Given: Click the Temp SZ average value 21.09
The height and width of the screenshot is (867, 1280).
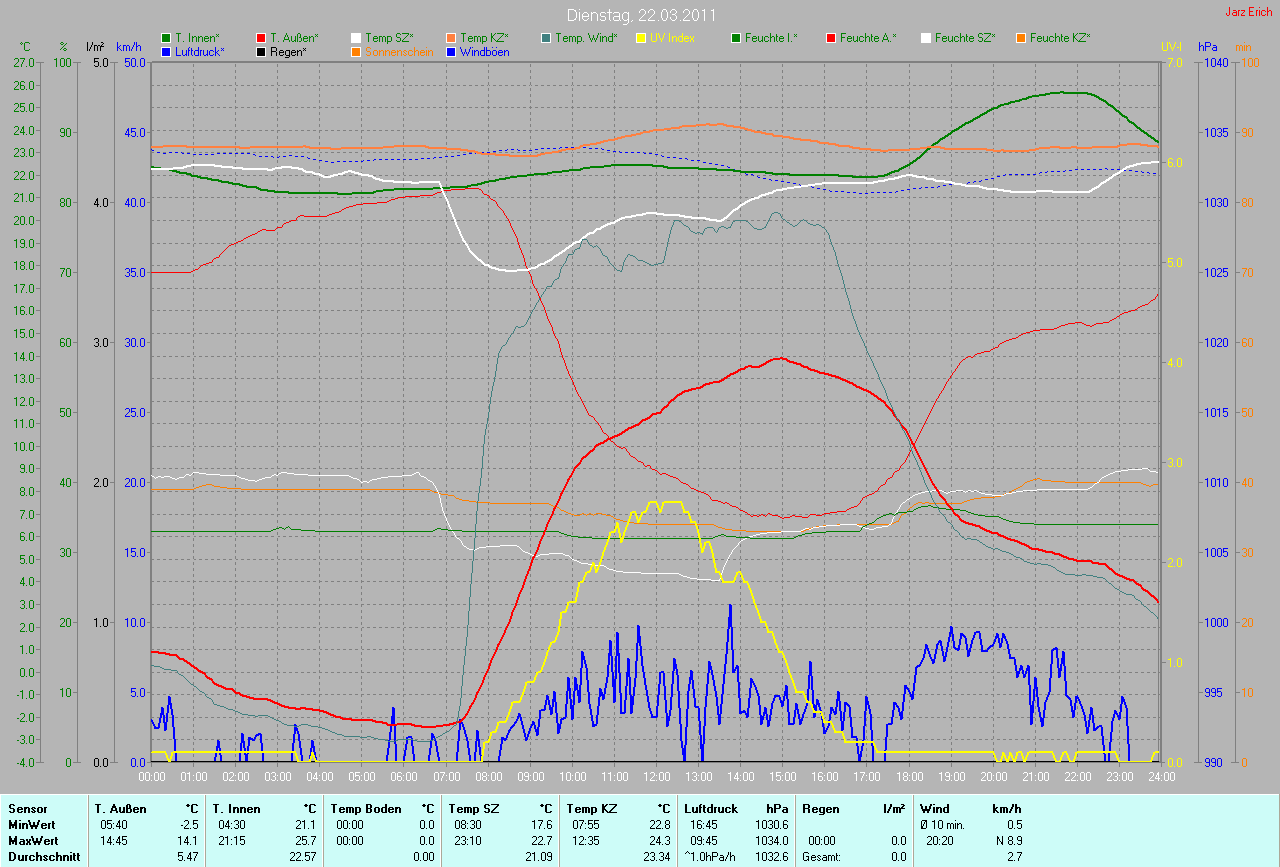Looking at the screenshot, I should pos(539,856).
